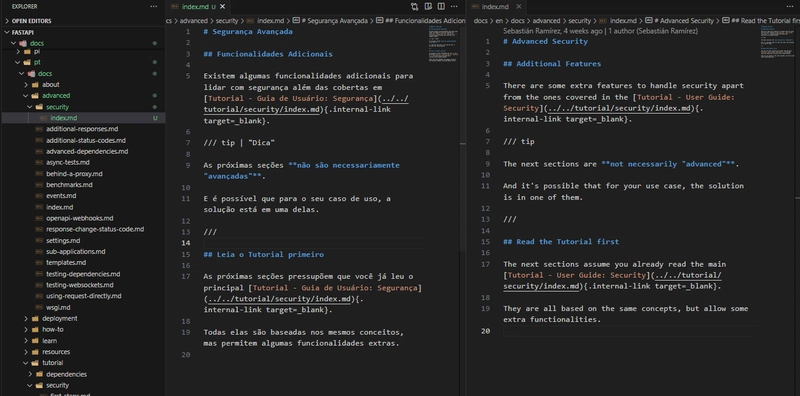800x396 pixels.
Task: Click the folder icon of the deployment folder
Action: pos(35,318)
